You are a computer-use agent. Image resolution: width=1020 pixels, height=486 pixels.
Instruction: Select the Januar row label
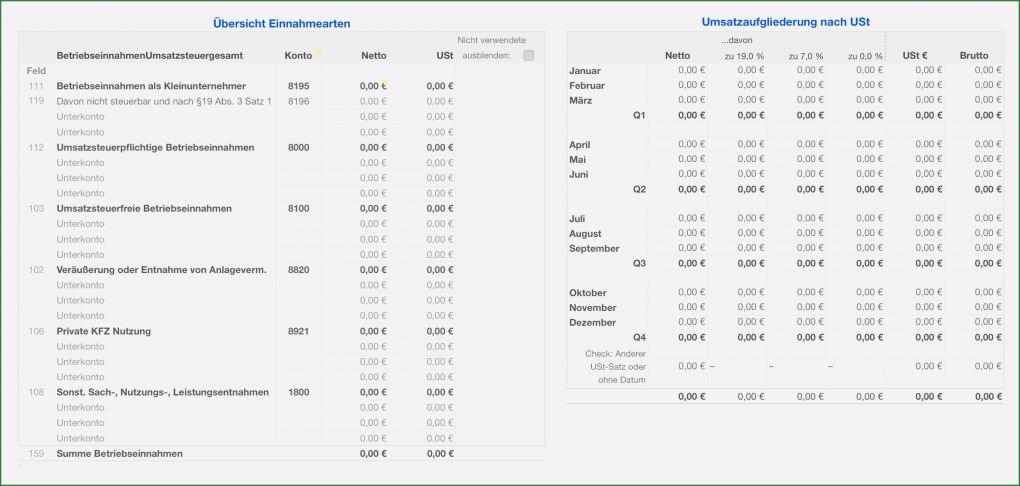pos(585,71)
